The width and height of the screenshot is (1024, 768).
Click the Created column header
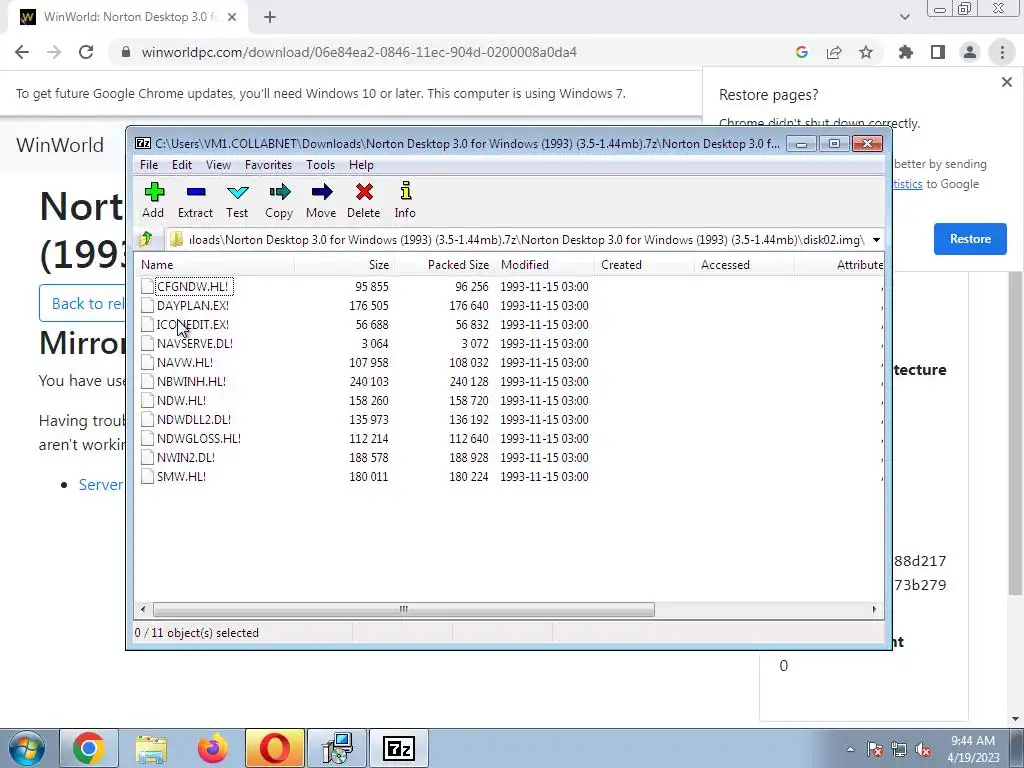coord(645,264)
